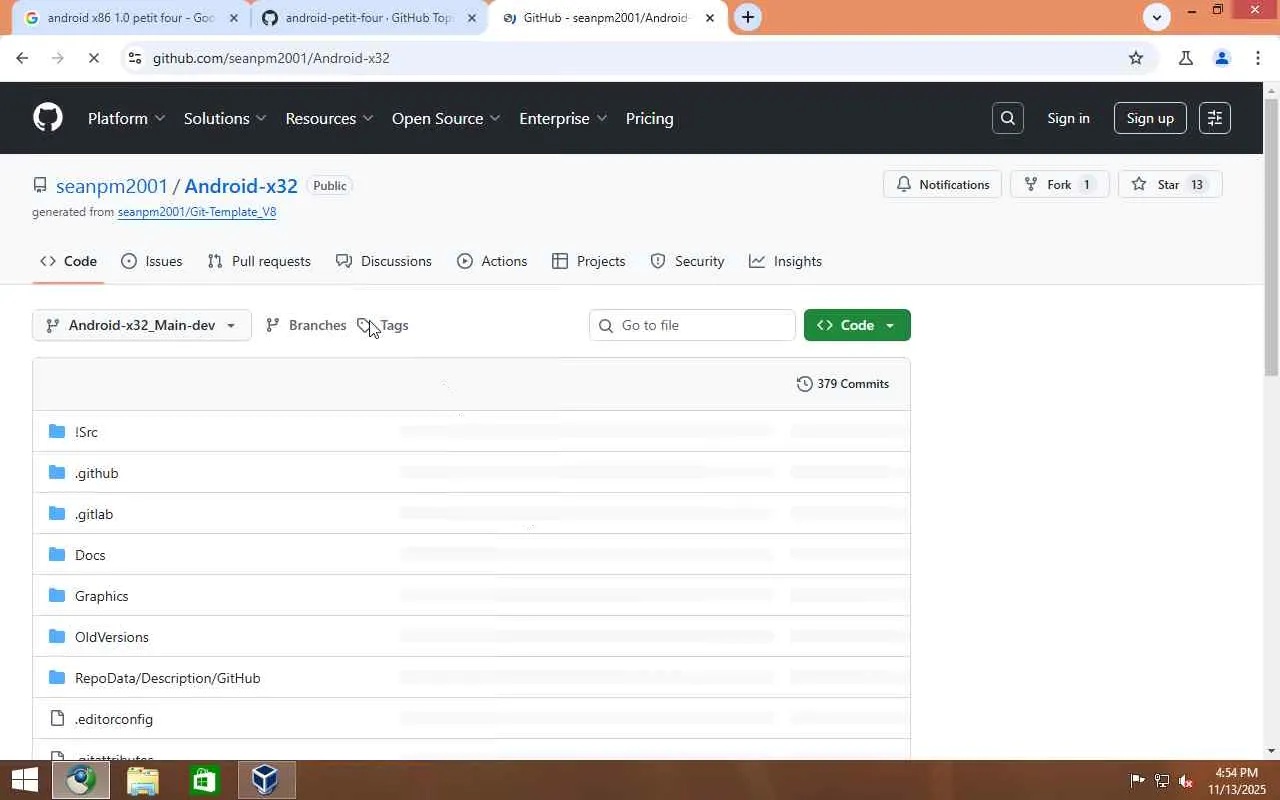Viewport: 1280px width, 800px height.
Task: Click the page vertical scrollbar
Action: click(1272, 238)
